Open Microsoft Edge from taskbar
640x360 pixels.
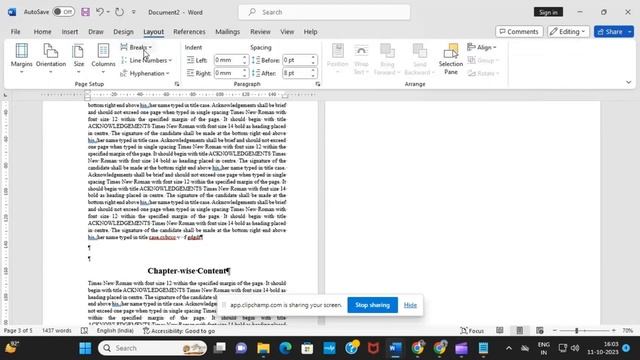point(285,348)
